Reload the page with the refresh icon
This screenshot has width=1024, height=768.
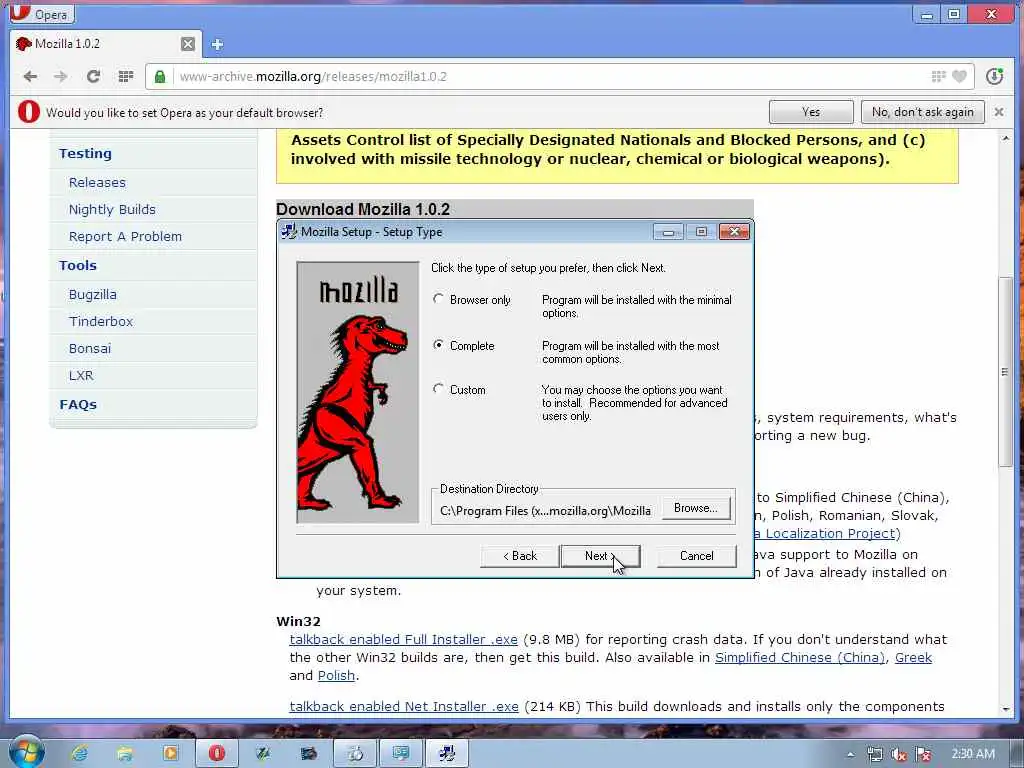pyautogui.click(x=93, y=76)
